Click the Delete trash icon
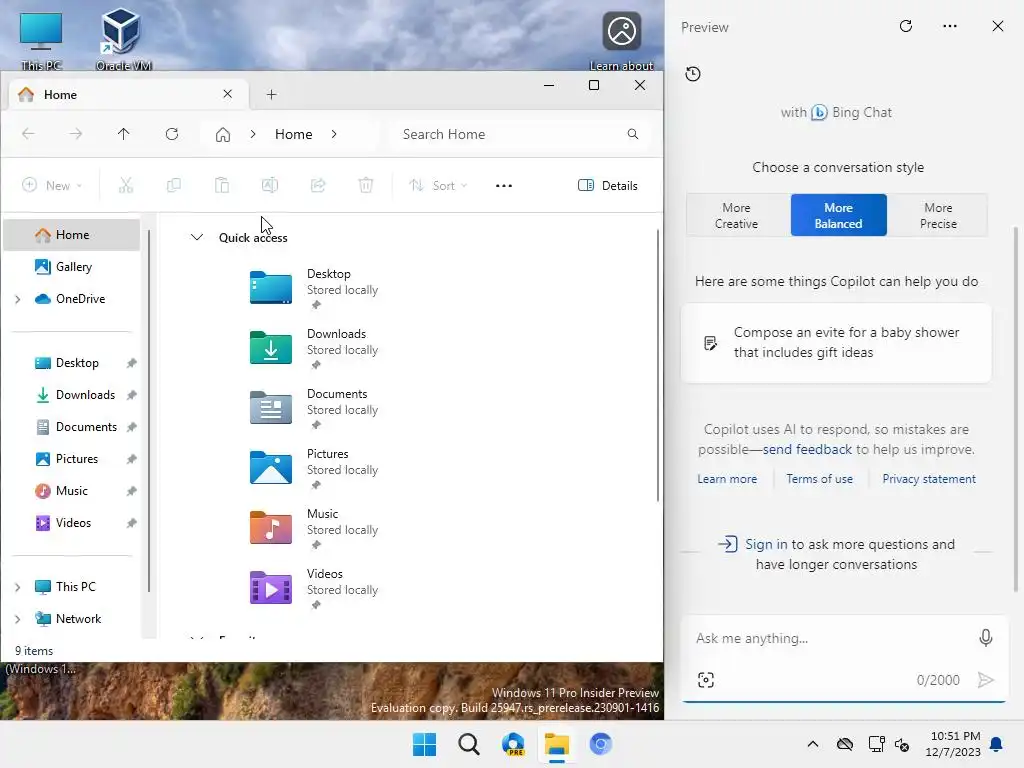This screenshot has width=1024, height=768. [366, 185]
